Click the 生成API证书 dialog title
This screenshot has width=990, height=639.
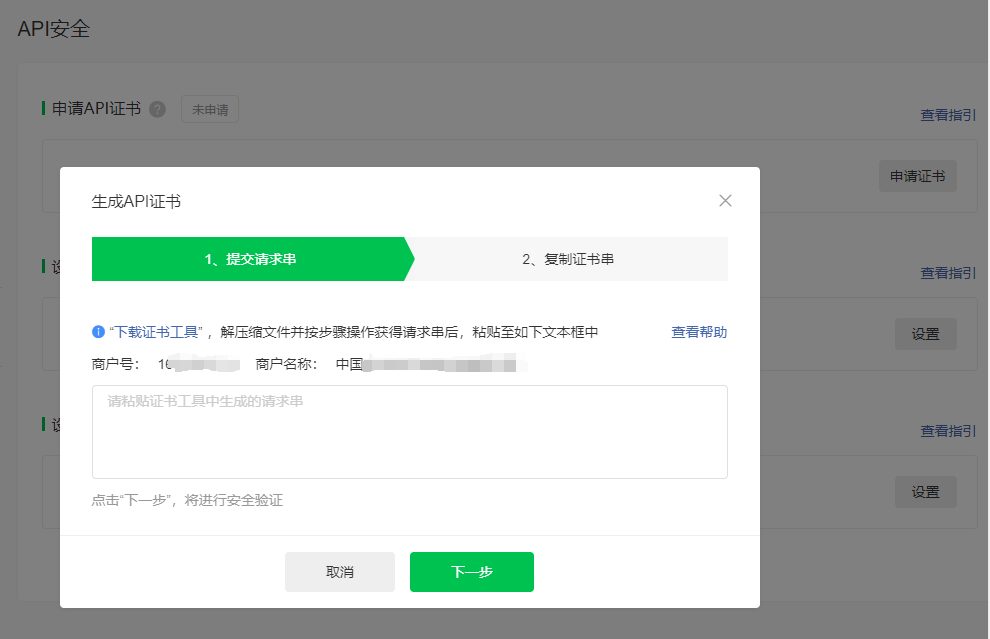(136, 201)
